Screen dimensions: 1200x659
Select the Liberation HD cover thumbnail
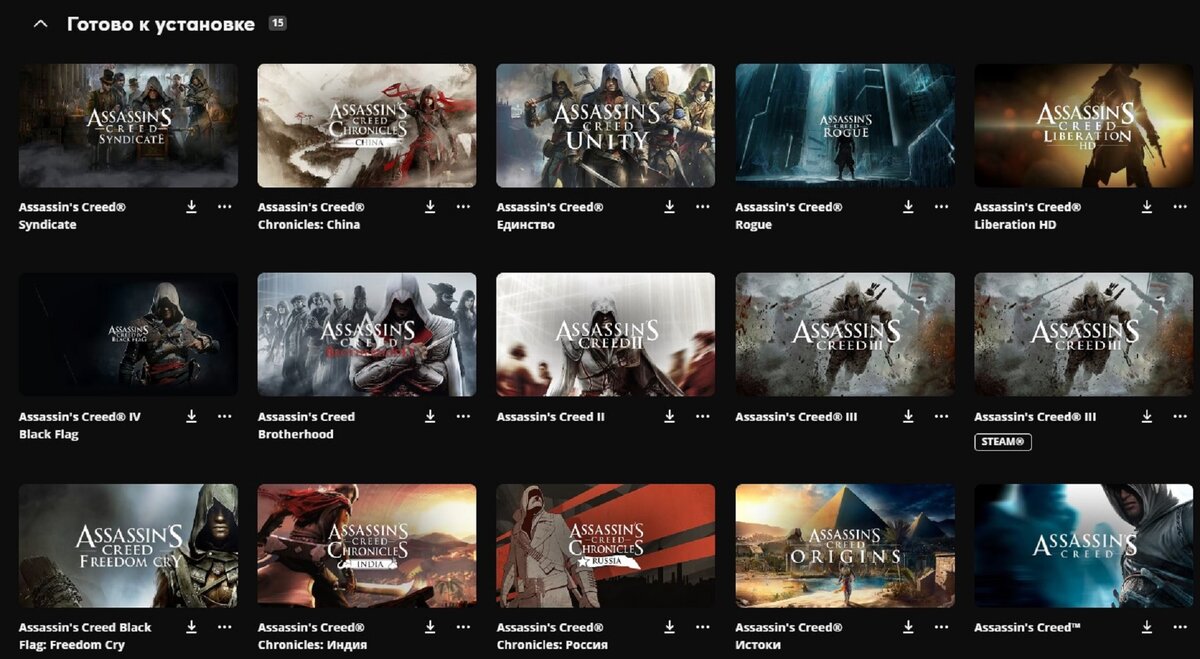(1084, 126)
